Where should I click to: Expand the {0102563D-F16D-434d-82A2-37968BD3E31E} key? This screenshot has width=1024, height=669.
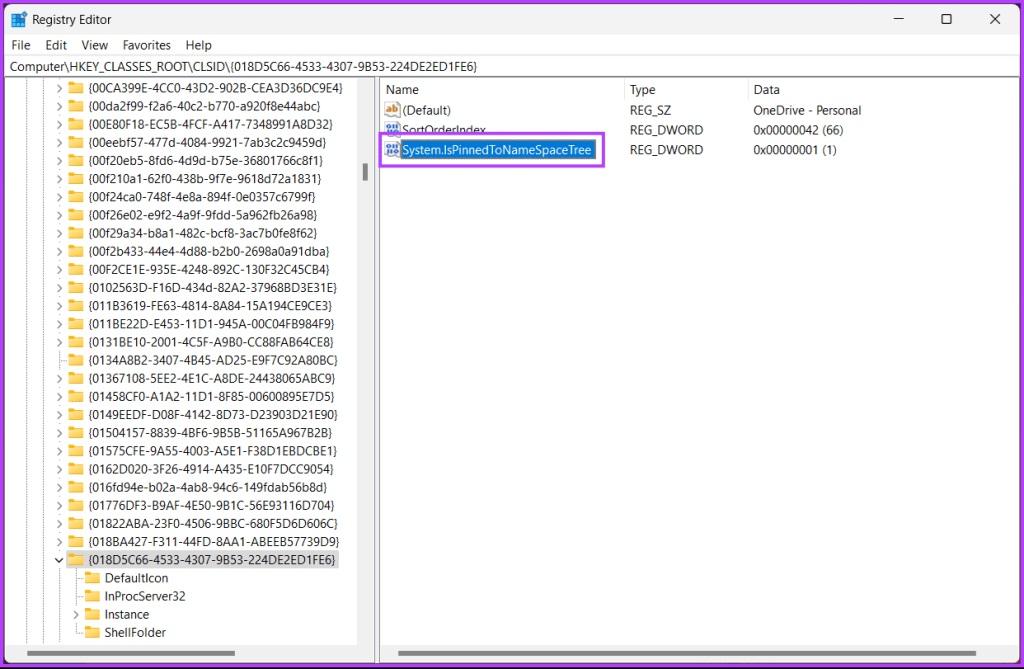(x=59, y=287)
